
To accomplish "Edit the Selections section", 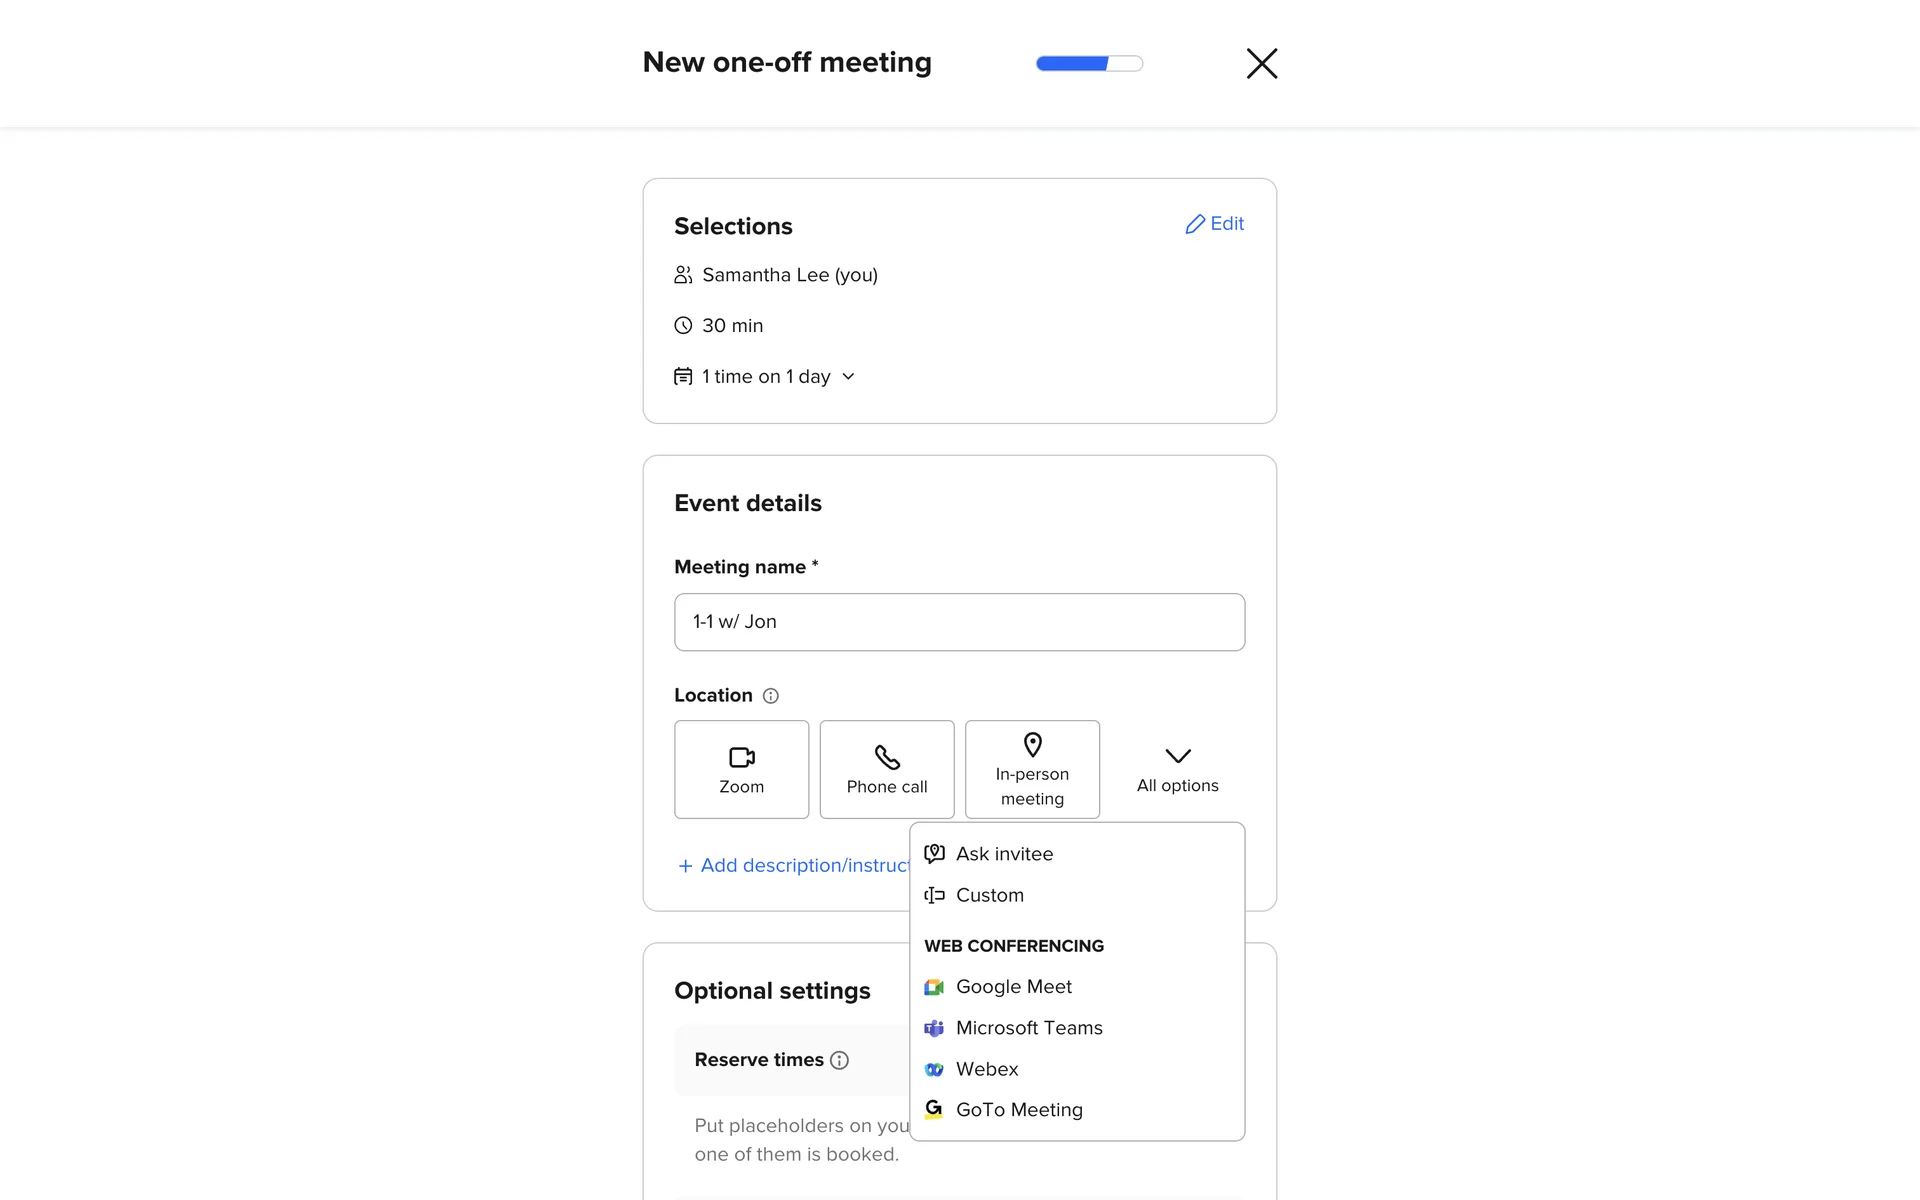I will [1214, 224].
